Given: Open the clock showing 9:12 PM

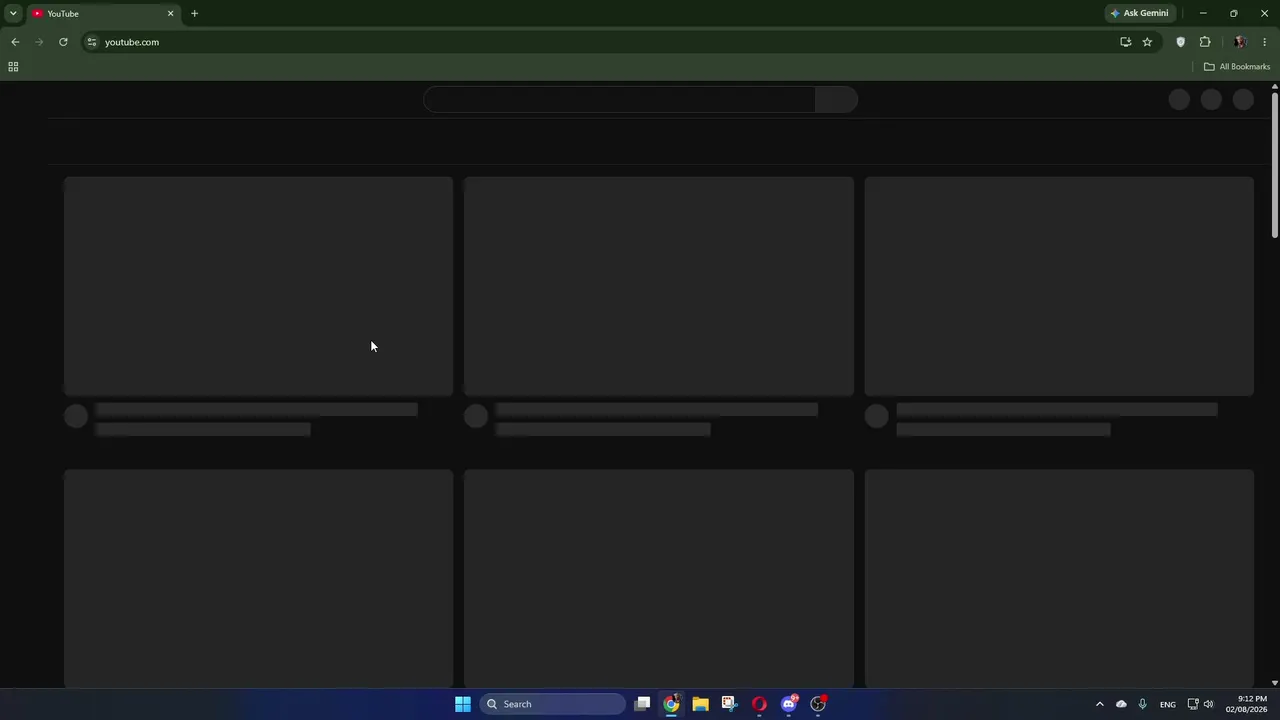Looking at the screenshot, I should 1246,704.
